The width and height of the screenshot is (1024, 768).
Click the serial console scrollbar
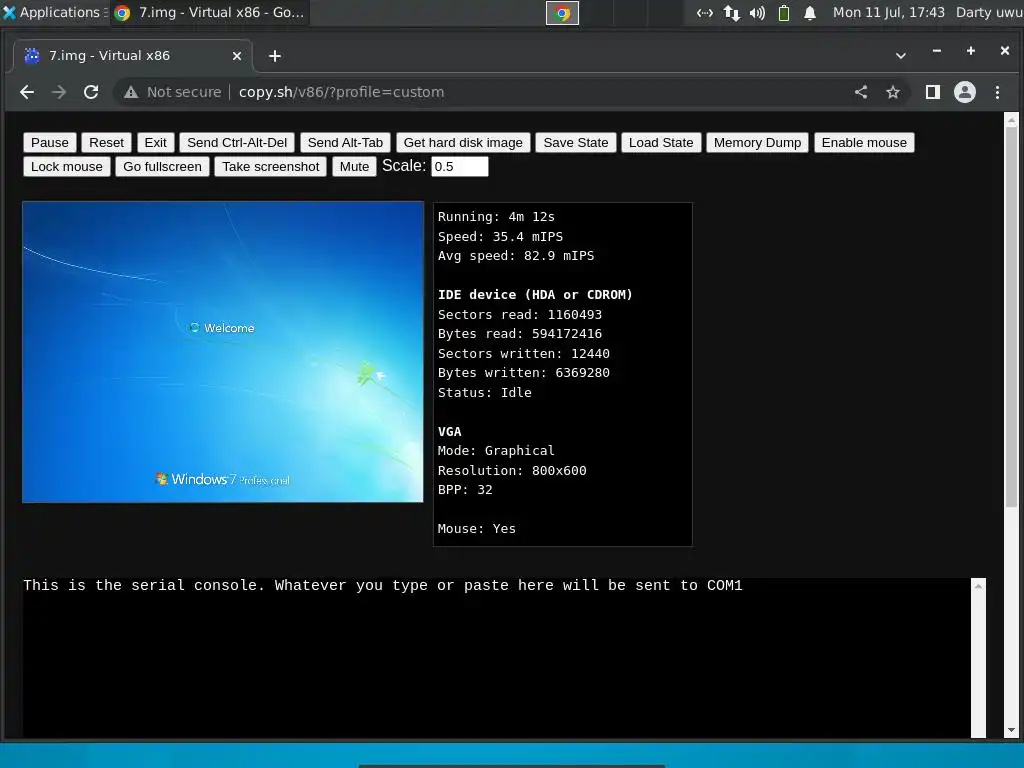coord(978,658)
